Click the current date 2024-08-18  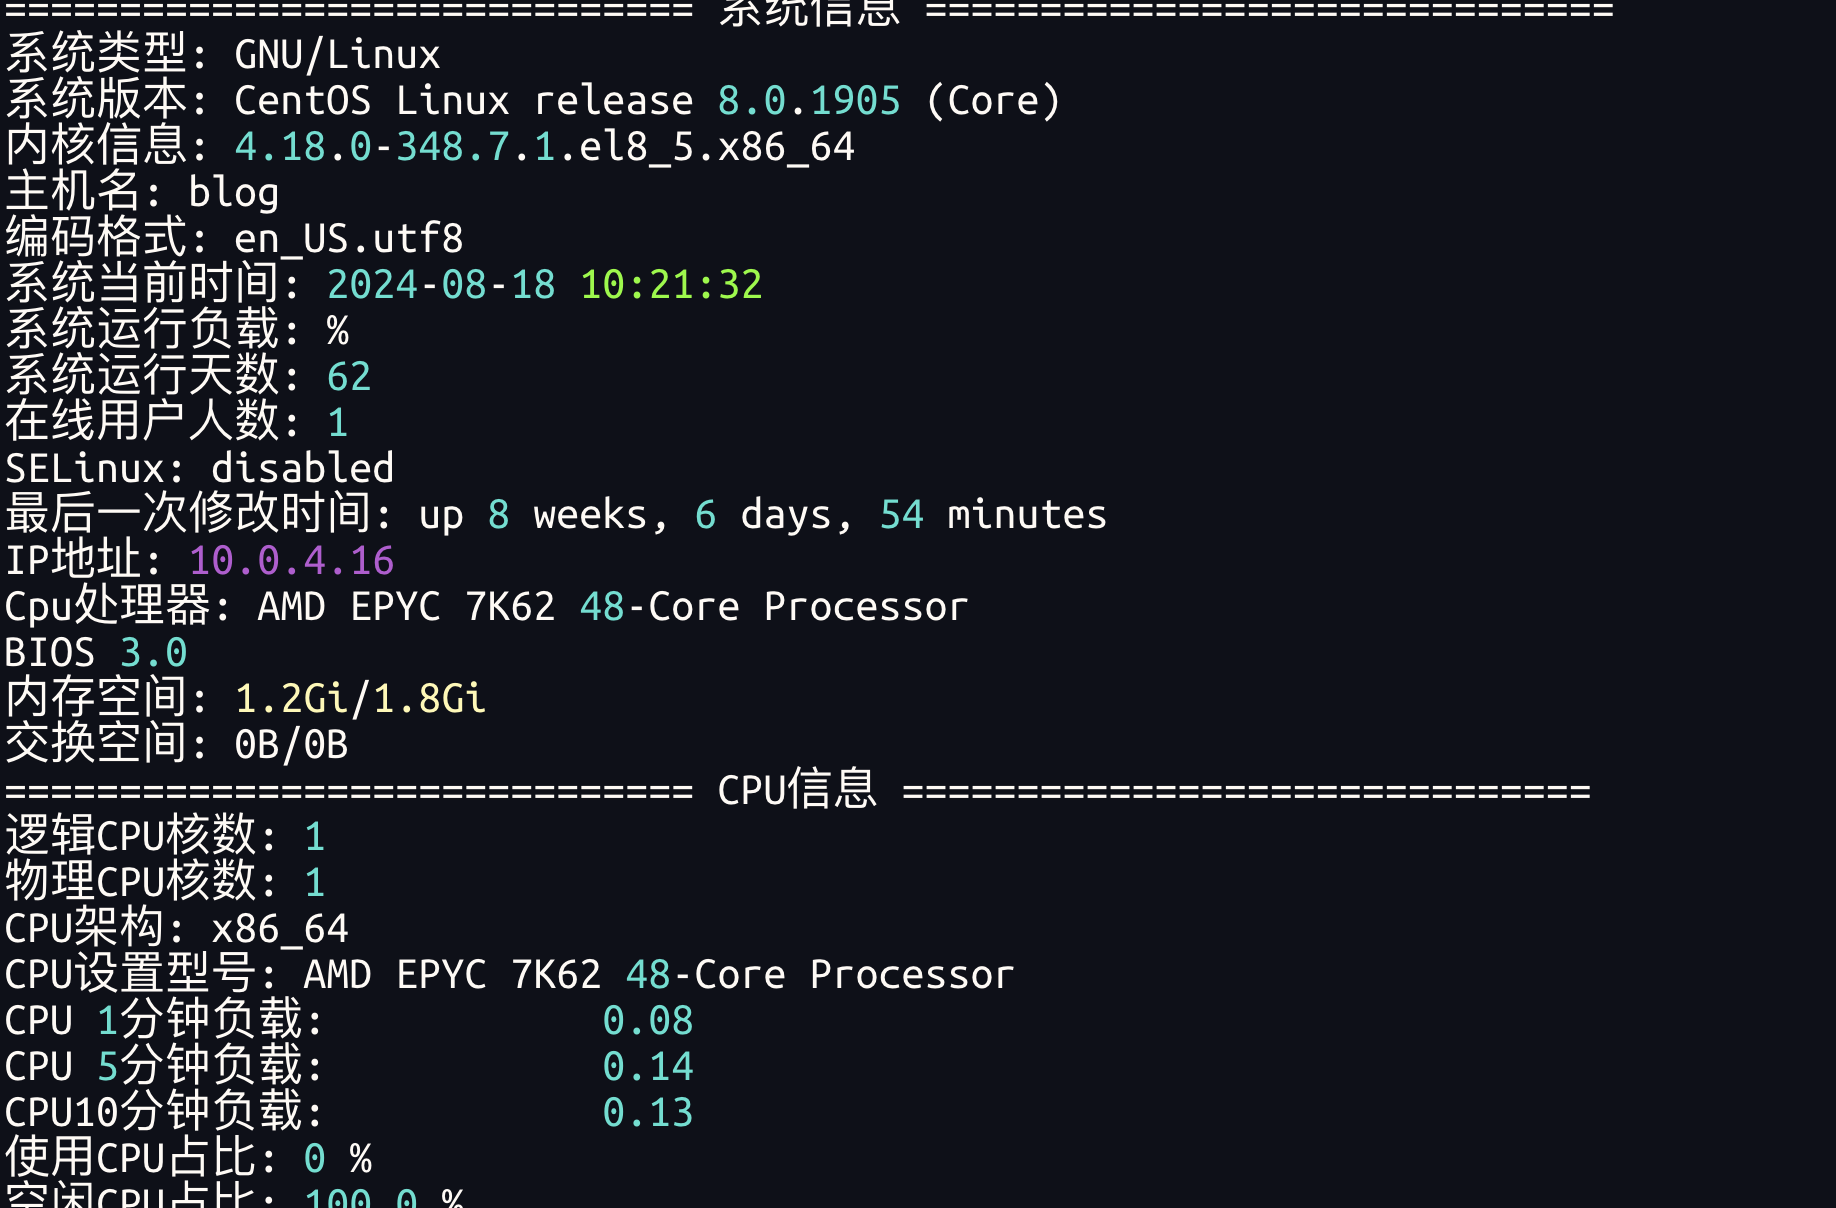pos(440,285)
